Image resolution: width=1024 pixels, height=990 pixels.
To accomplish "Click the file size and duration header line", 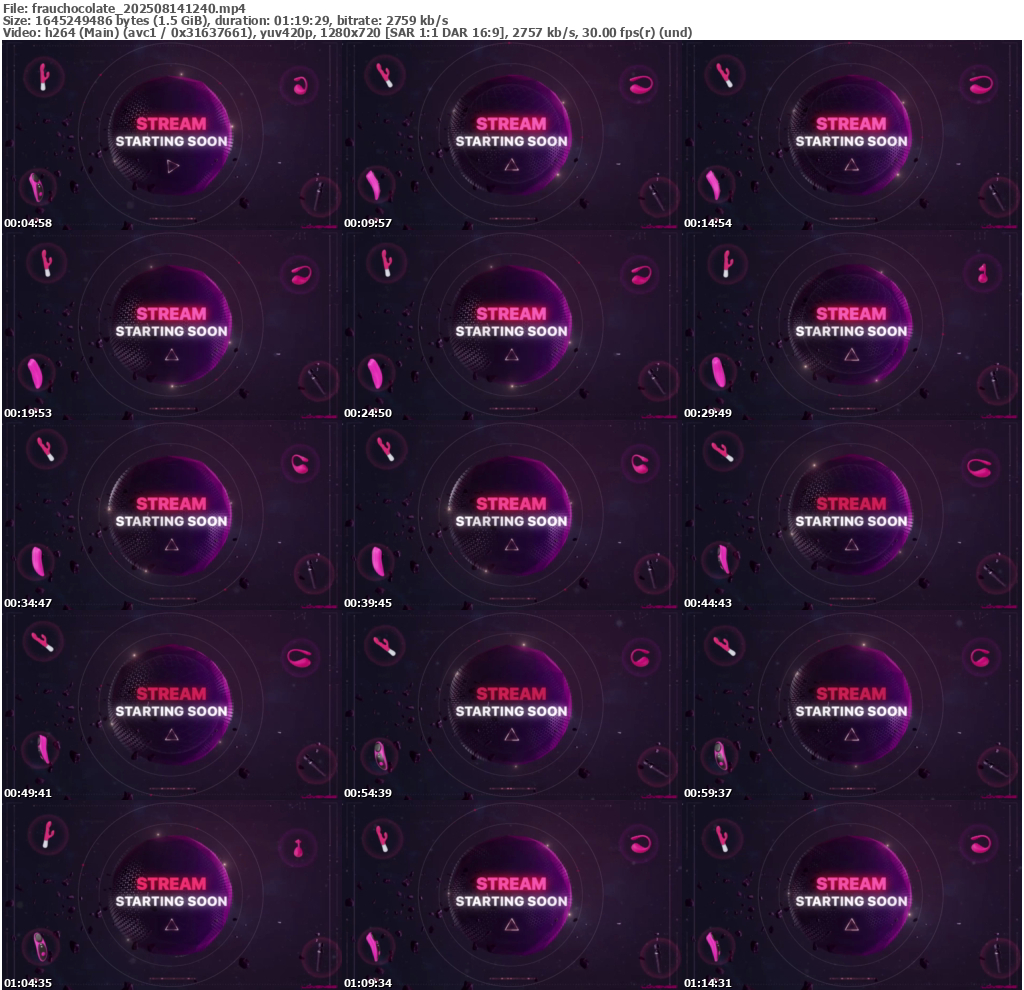I will pos(225,20).
